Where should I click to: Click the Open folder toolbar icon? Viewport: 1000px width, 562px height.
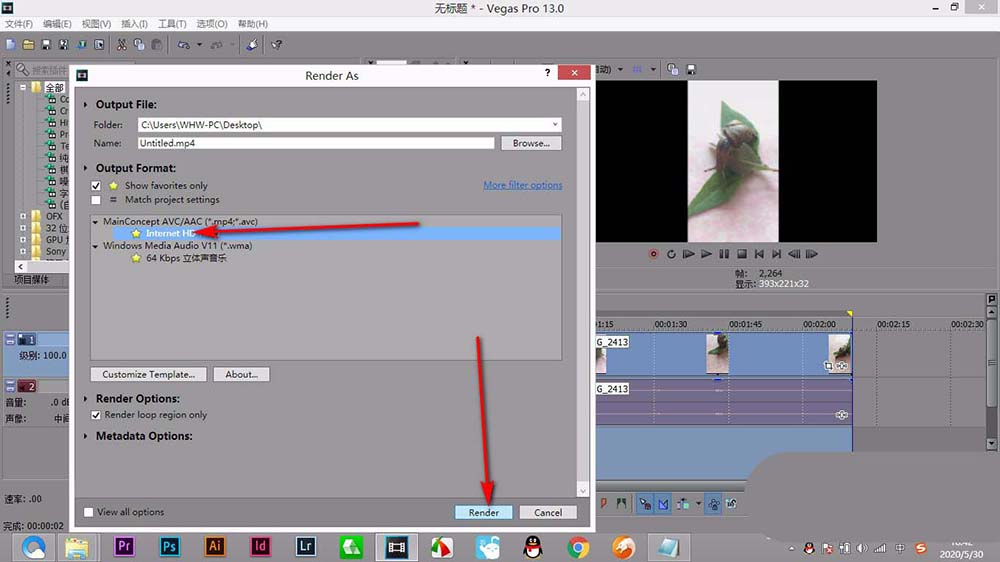point(28,45)
